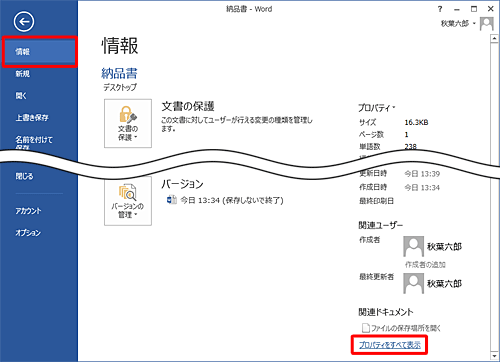
Task: Click the Word document icon beside 今日 13:34 version
Action: 172,200
